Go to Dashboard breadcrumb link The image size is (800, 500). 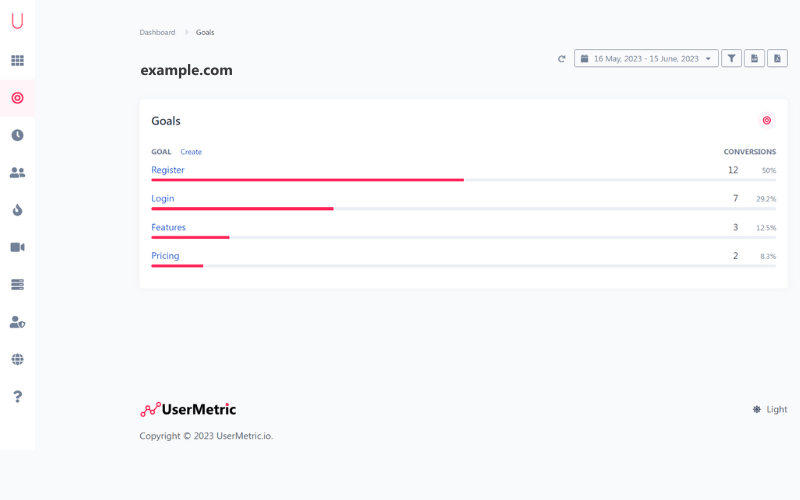pyautogui.click(x=157, y=32)
